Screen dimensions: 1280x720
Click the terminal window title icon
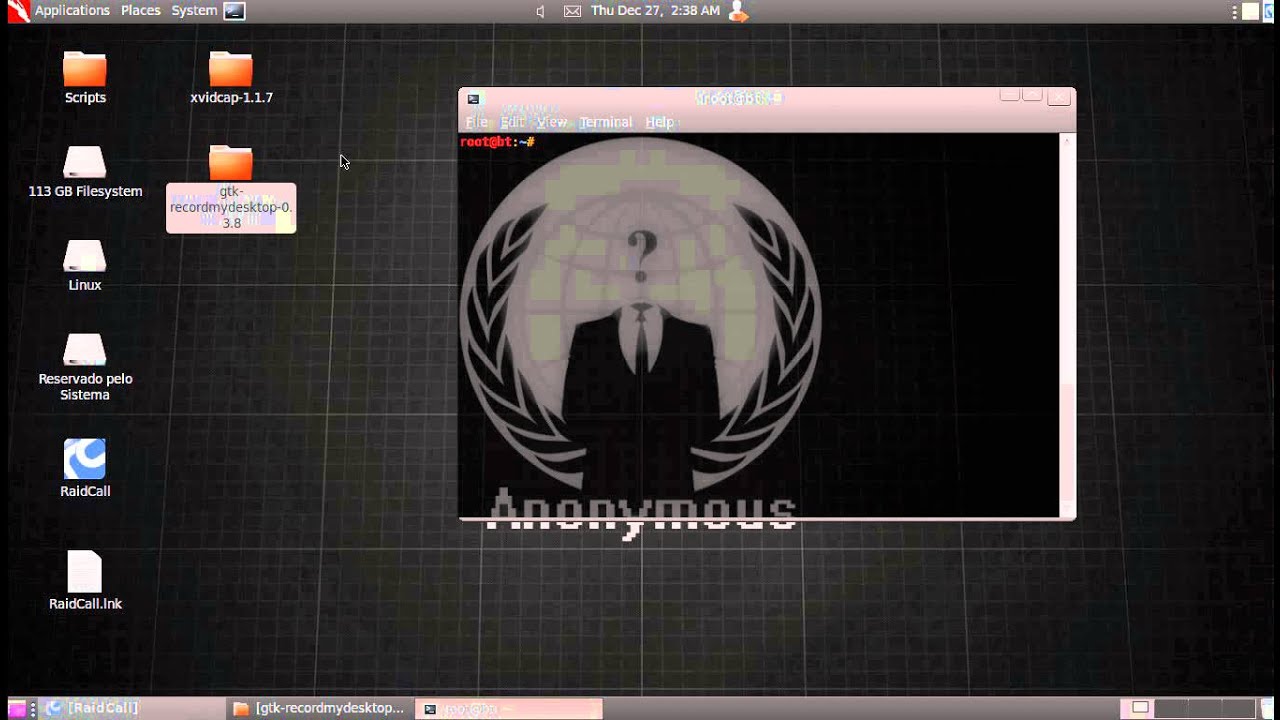point(473,99)
